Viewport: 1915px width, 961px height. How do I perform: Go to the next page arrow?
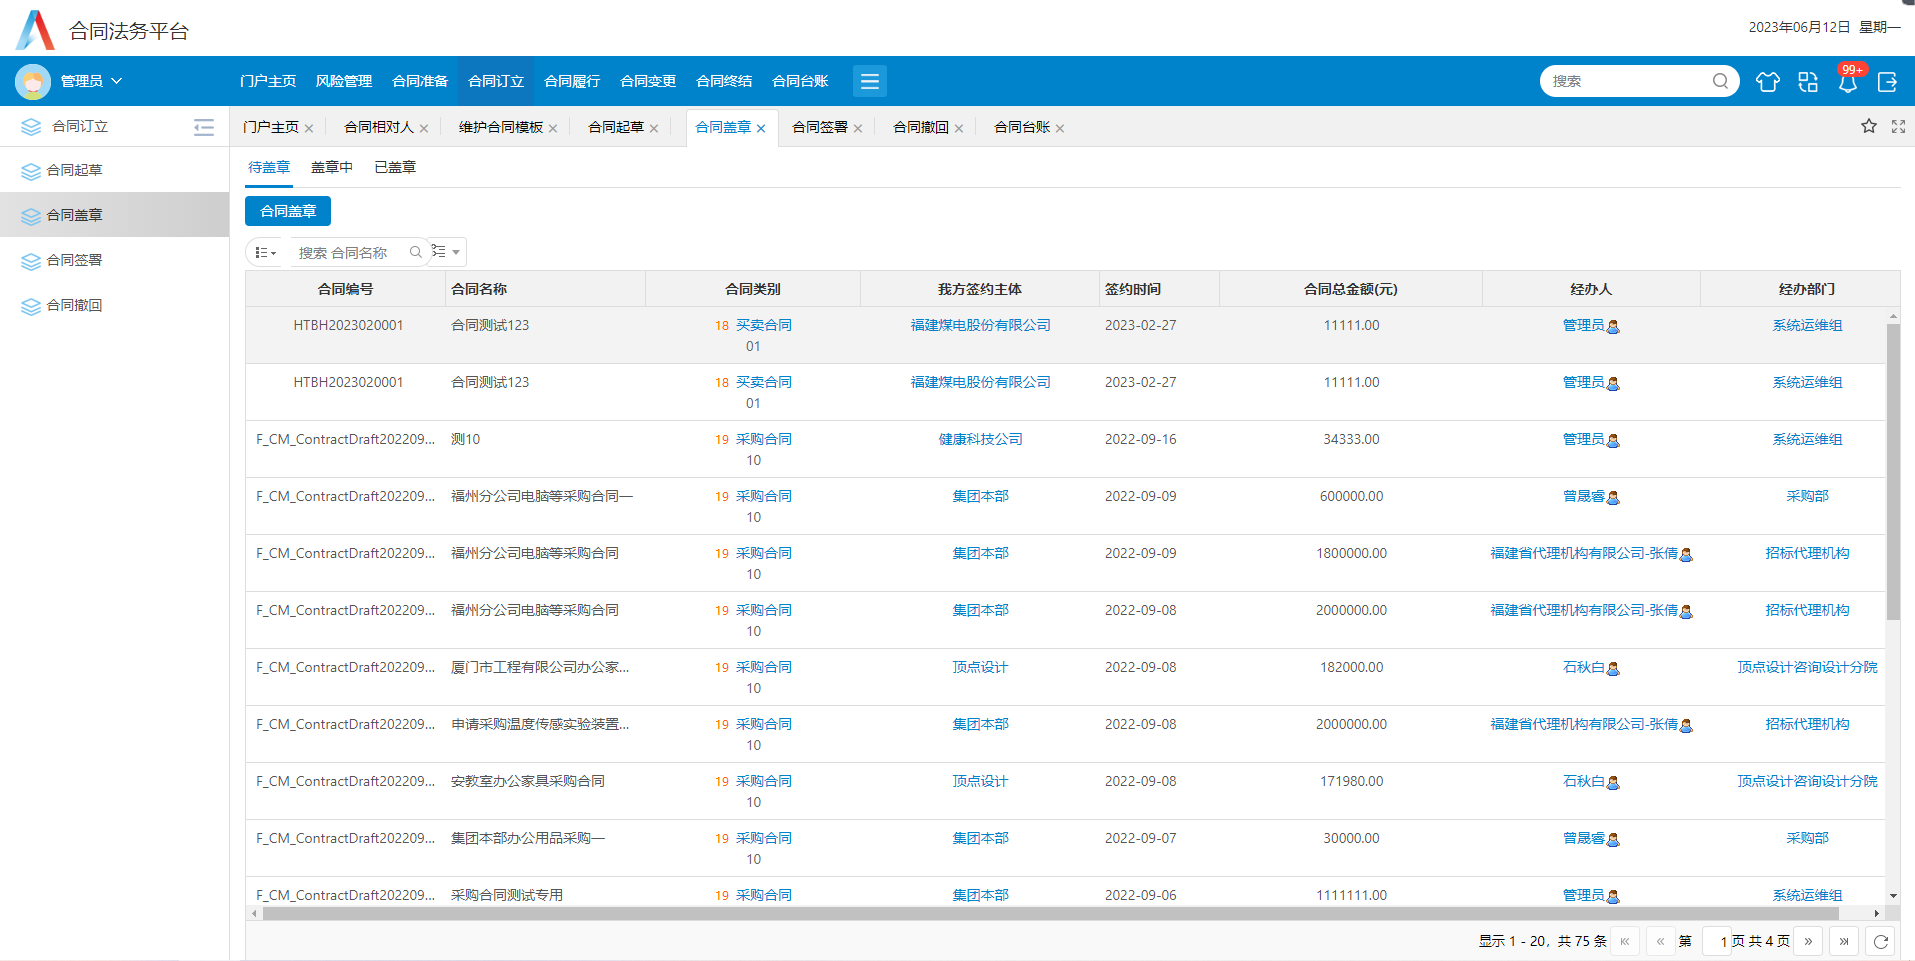pyautogui.click(x=1808, y=941)
